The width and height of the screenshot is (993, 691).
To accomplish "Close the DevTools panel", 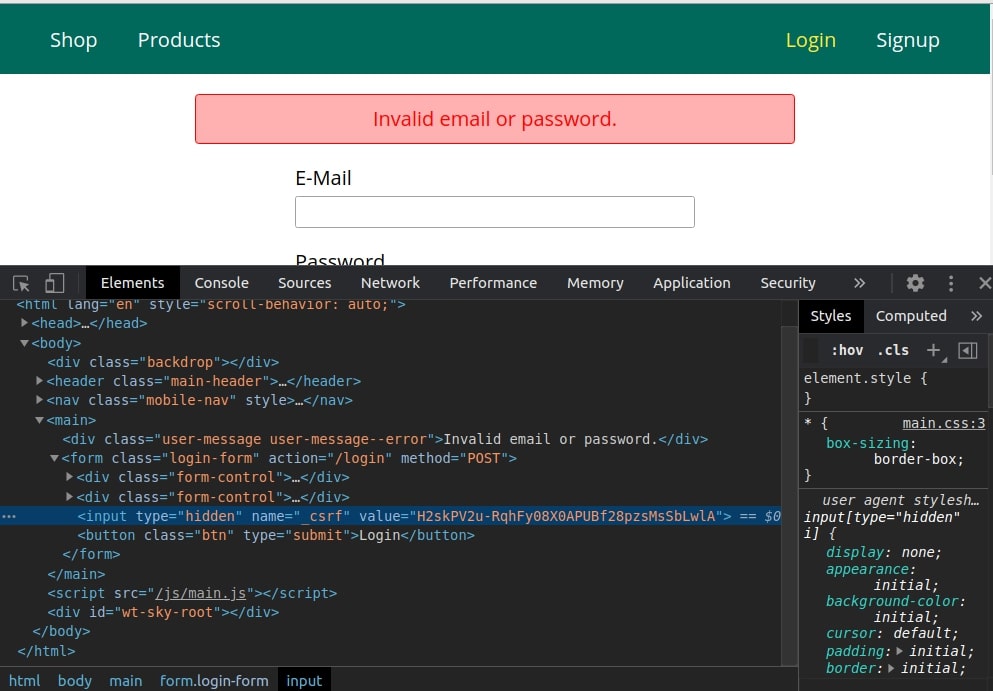I will coord(985,283).
